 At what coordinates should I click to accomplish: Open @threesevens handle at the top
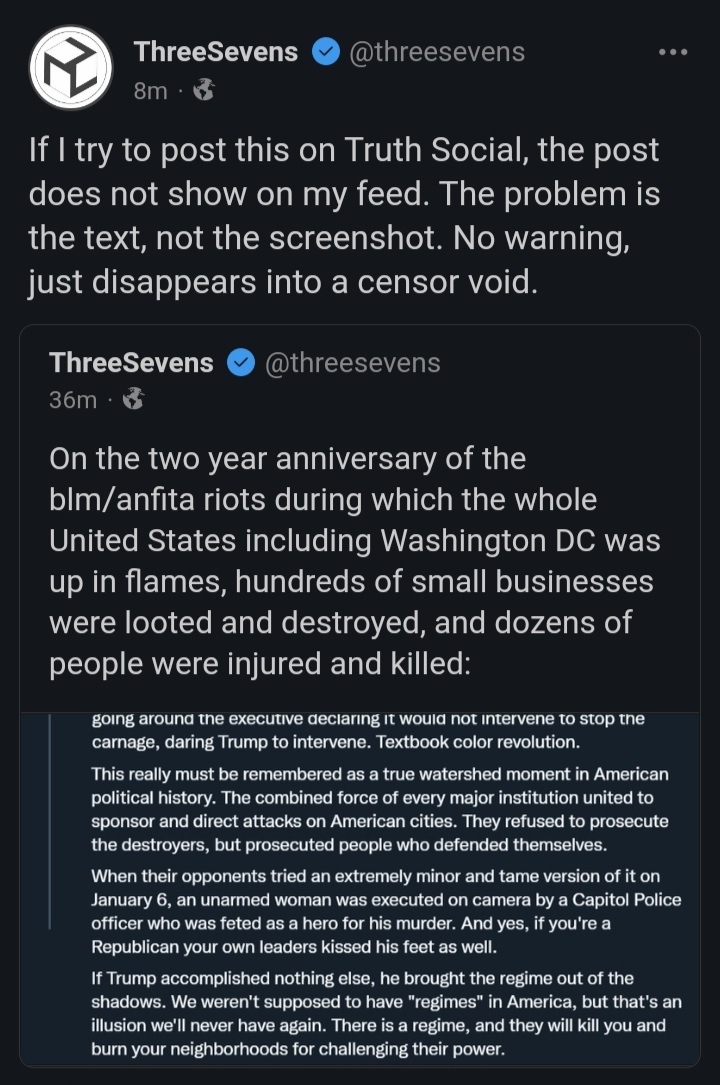point(437,52)
